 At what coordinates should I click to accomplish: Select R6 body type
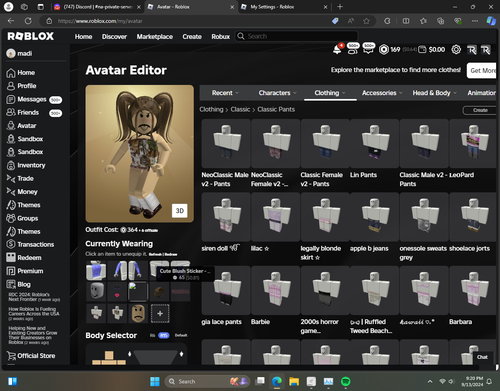point(152,335)
